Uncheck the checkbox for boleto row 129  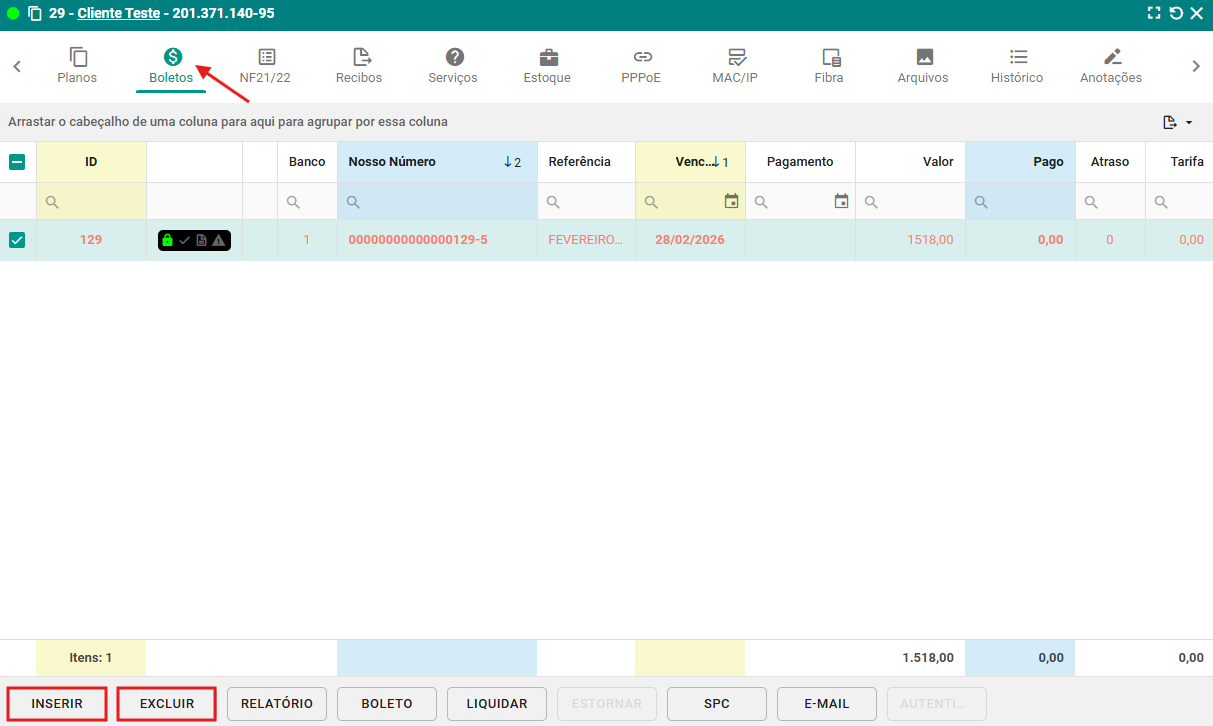click(17, 240)
